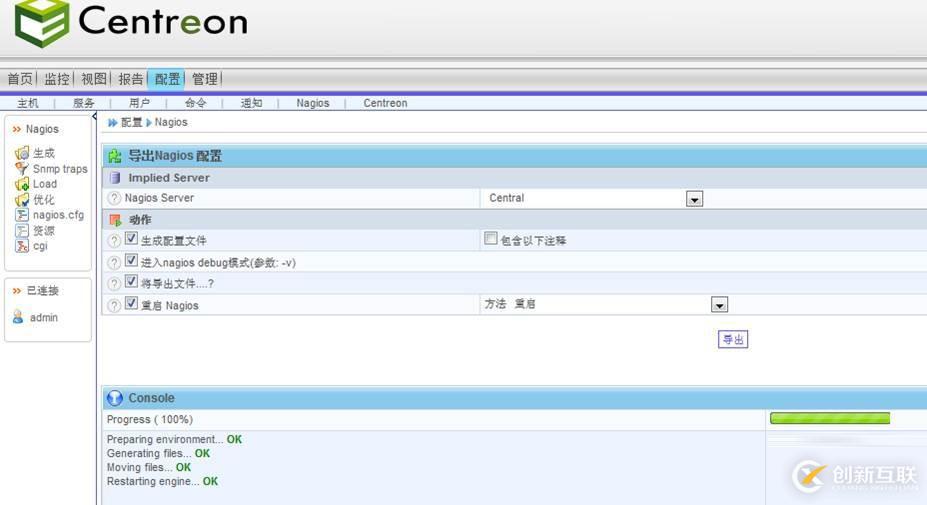Click help icon beside 将导出文件

click(x=114, y=284)
